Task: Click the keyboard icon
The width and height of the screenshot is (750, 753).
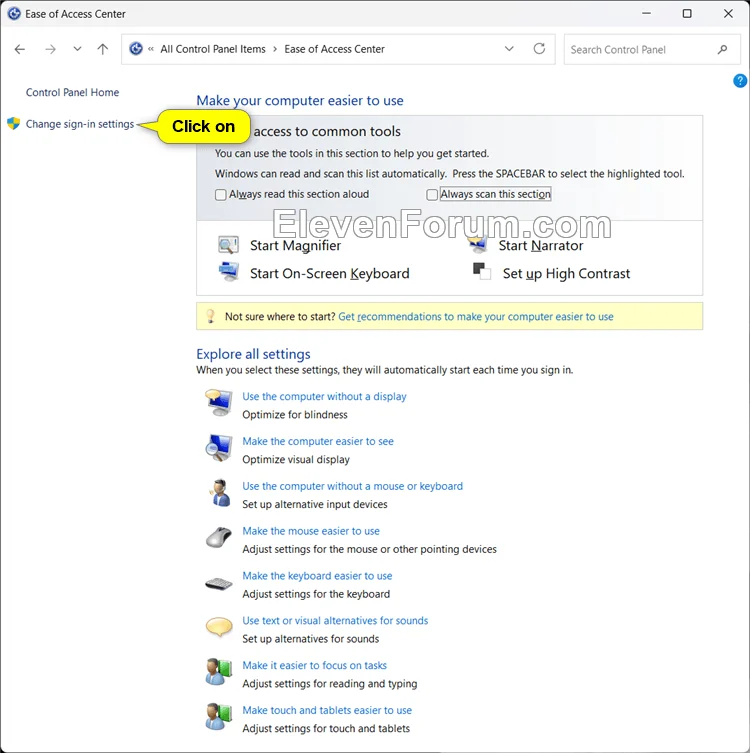Action: point(219,583)
